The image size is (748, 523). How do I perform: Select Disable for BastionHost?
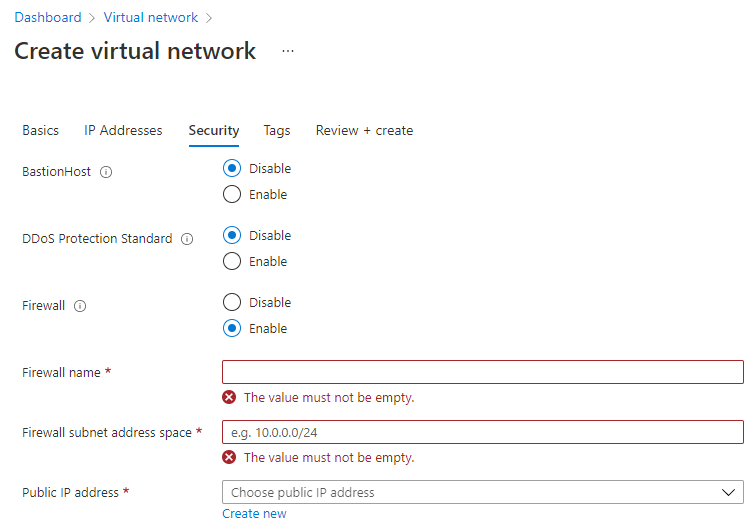click(x=232, y=168)
